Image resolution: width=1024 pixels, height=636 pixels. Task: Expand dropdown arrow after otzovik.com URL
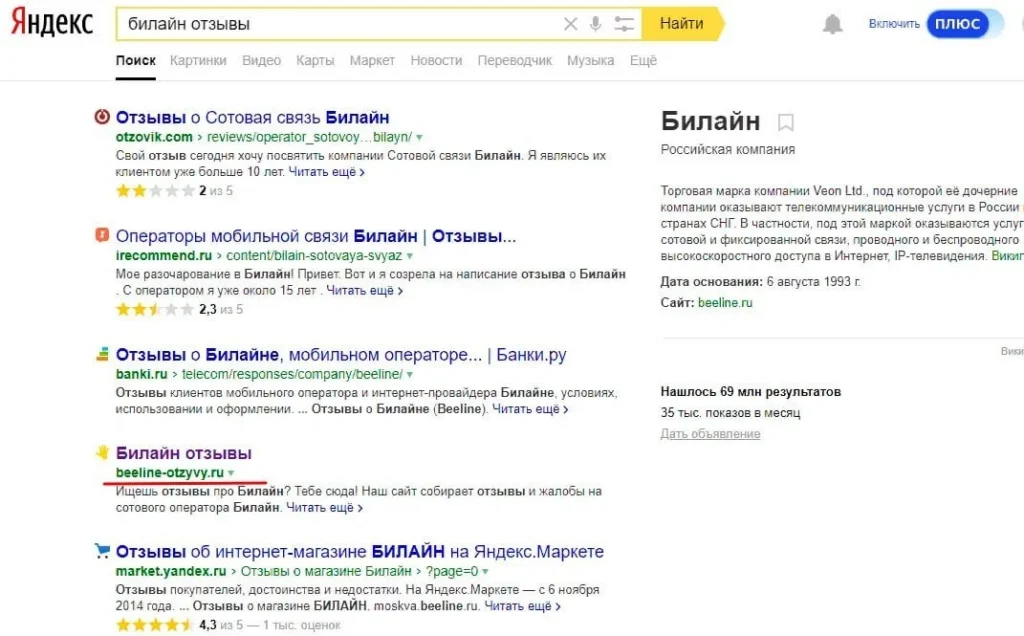pyautogui.click(x=419, y=138)
